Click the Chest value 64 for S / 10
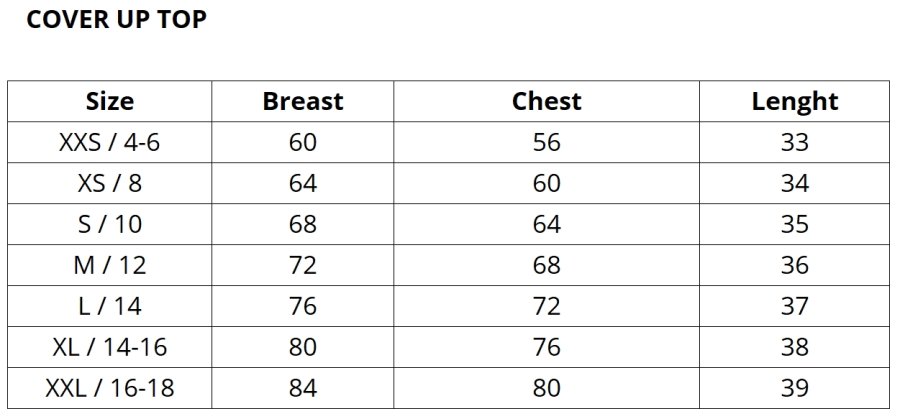The width and height of the screenshot is (900, 419). [x=546, y=224]
